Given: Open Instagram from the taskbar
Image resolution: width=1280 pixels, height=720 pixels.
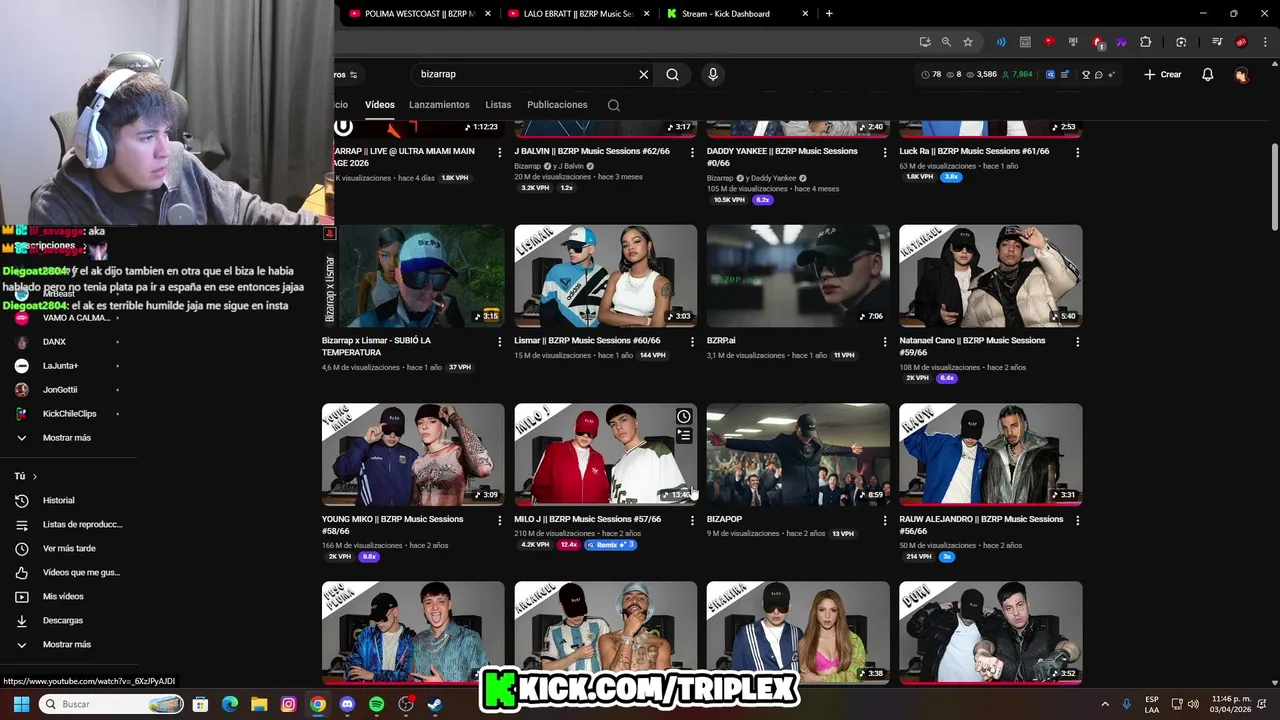Looking at the screenshot, I should click(288, 704).
